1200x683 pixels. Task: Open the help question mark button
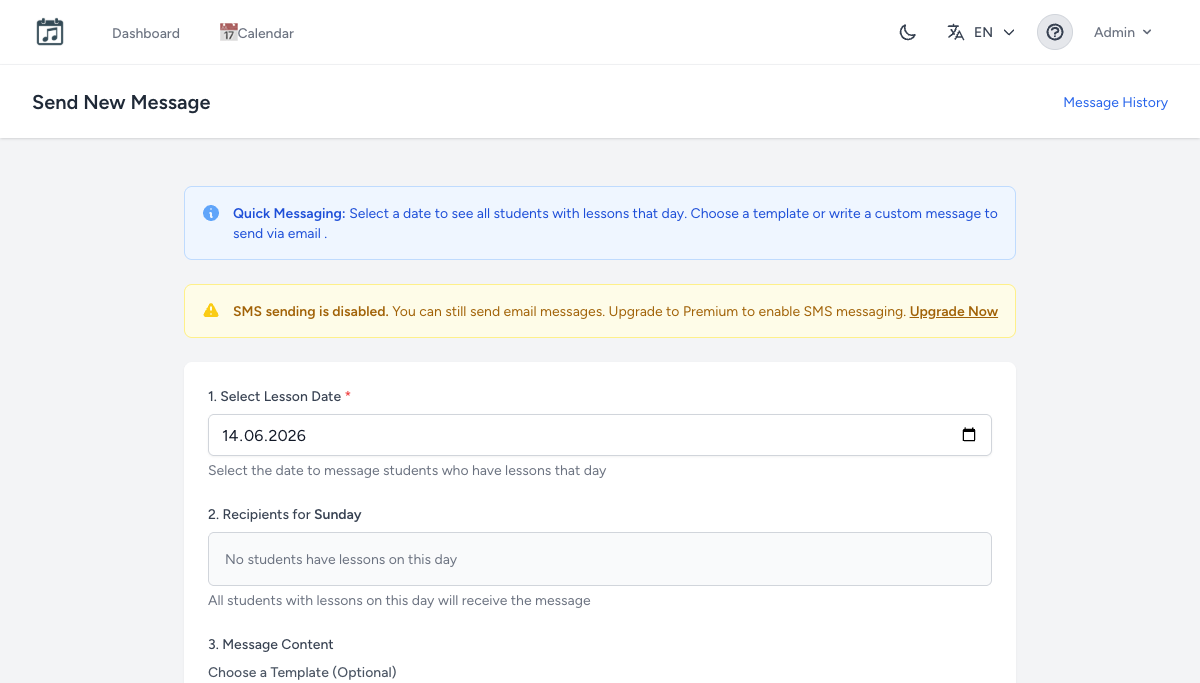tap(1055, 32)
